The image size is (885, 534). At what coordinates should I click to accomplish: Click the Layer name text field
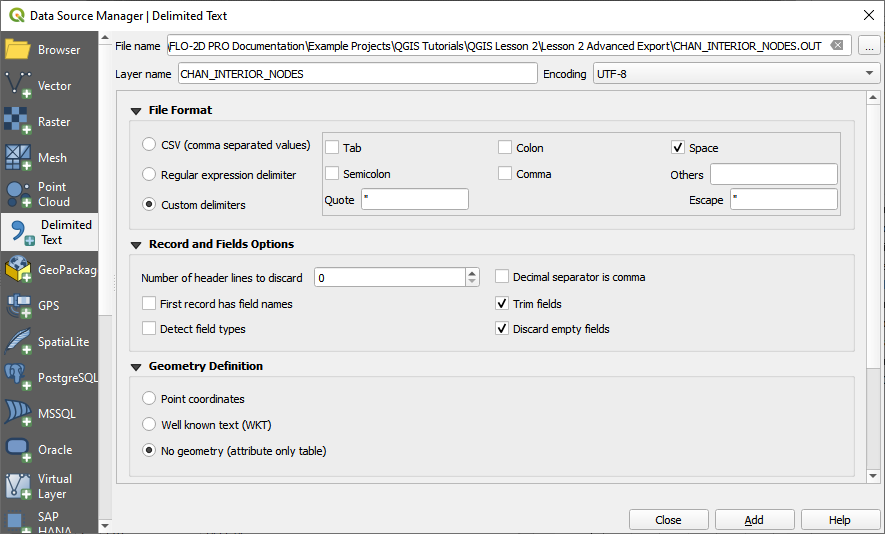click(x=357, y=74)
